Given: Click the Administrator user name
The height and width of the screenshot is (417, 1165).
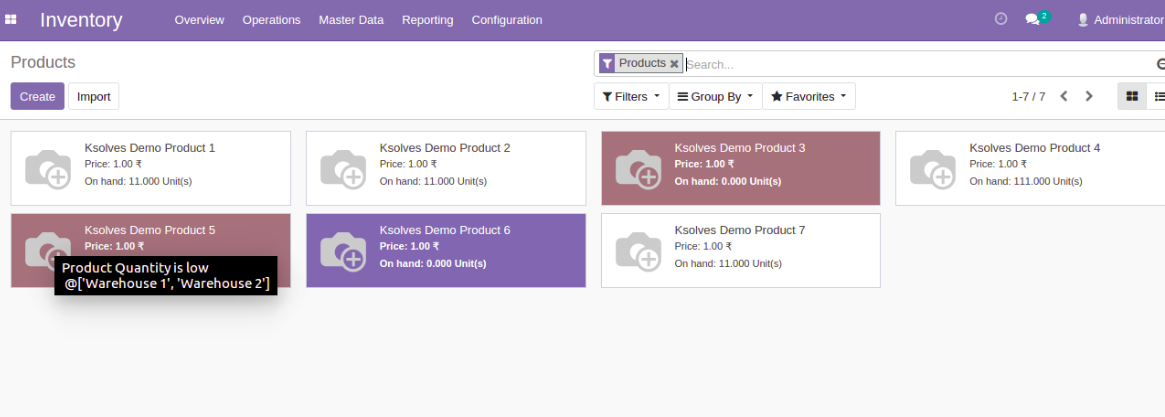Looking at the screenshot, I should pos(1128,20).
